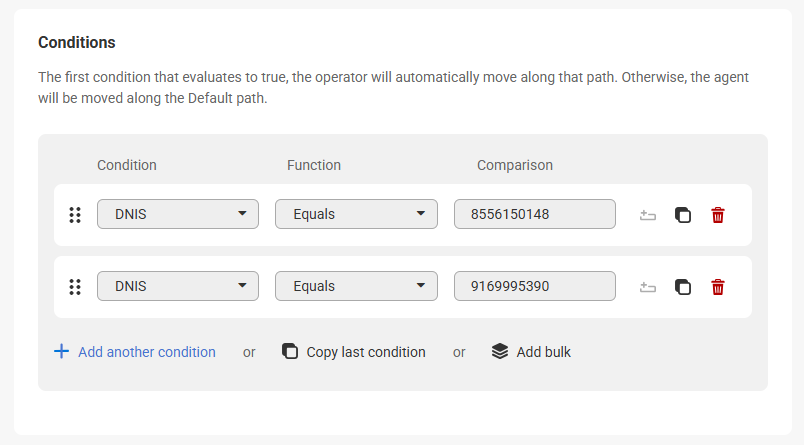
Task: Click Copy last condition button
Action: tap(365, 352)
